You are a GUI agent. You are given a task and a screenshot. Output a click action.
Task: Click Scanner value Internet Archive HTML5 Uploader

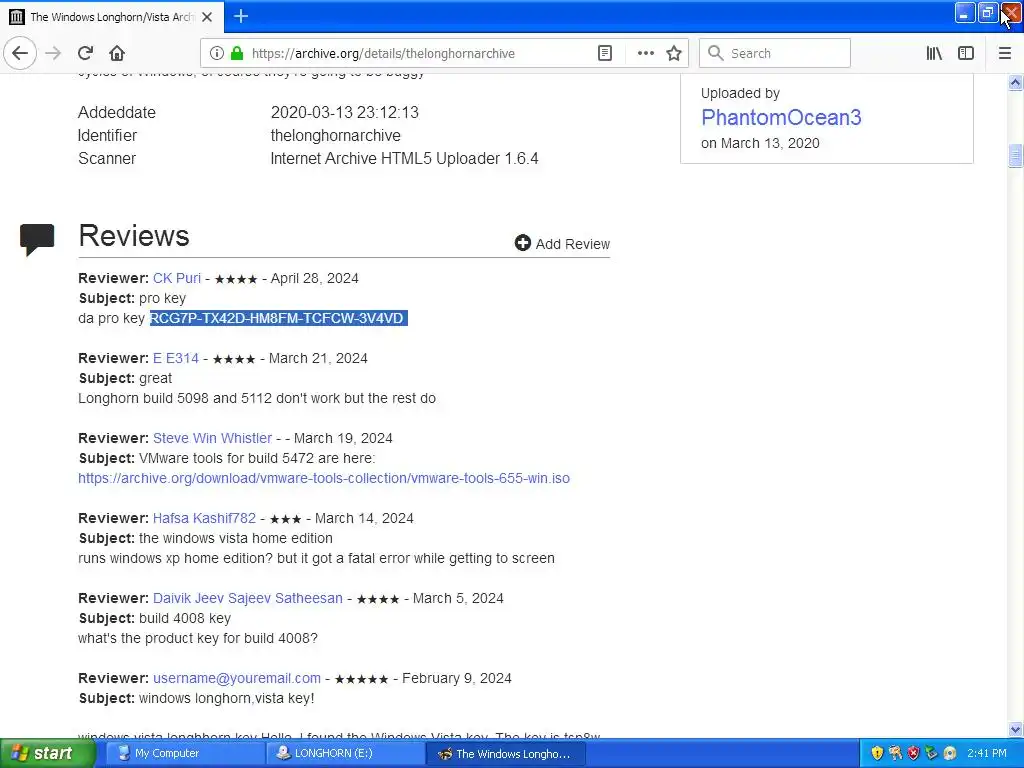pos(404,159)
